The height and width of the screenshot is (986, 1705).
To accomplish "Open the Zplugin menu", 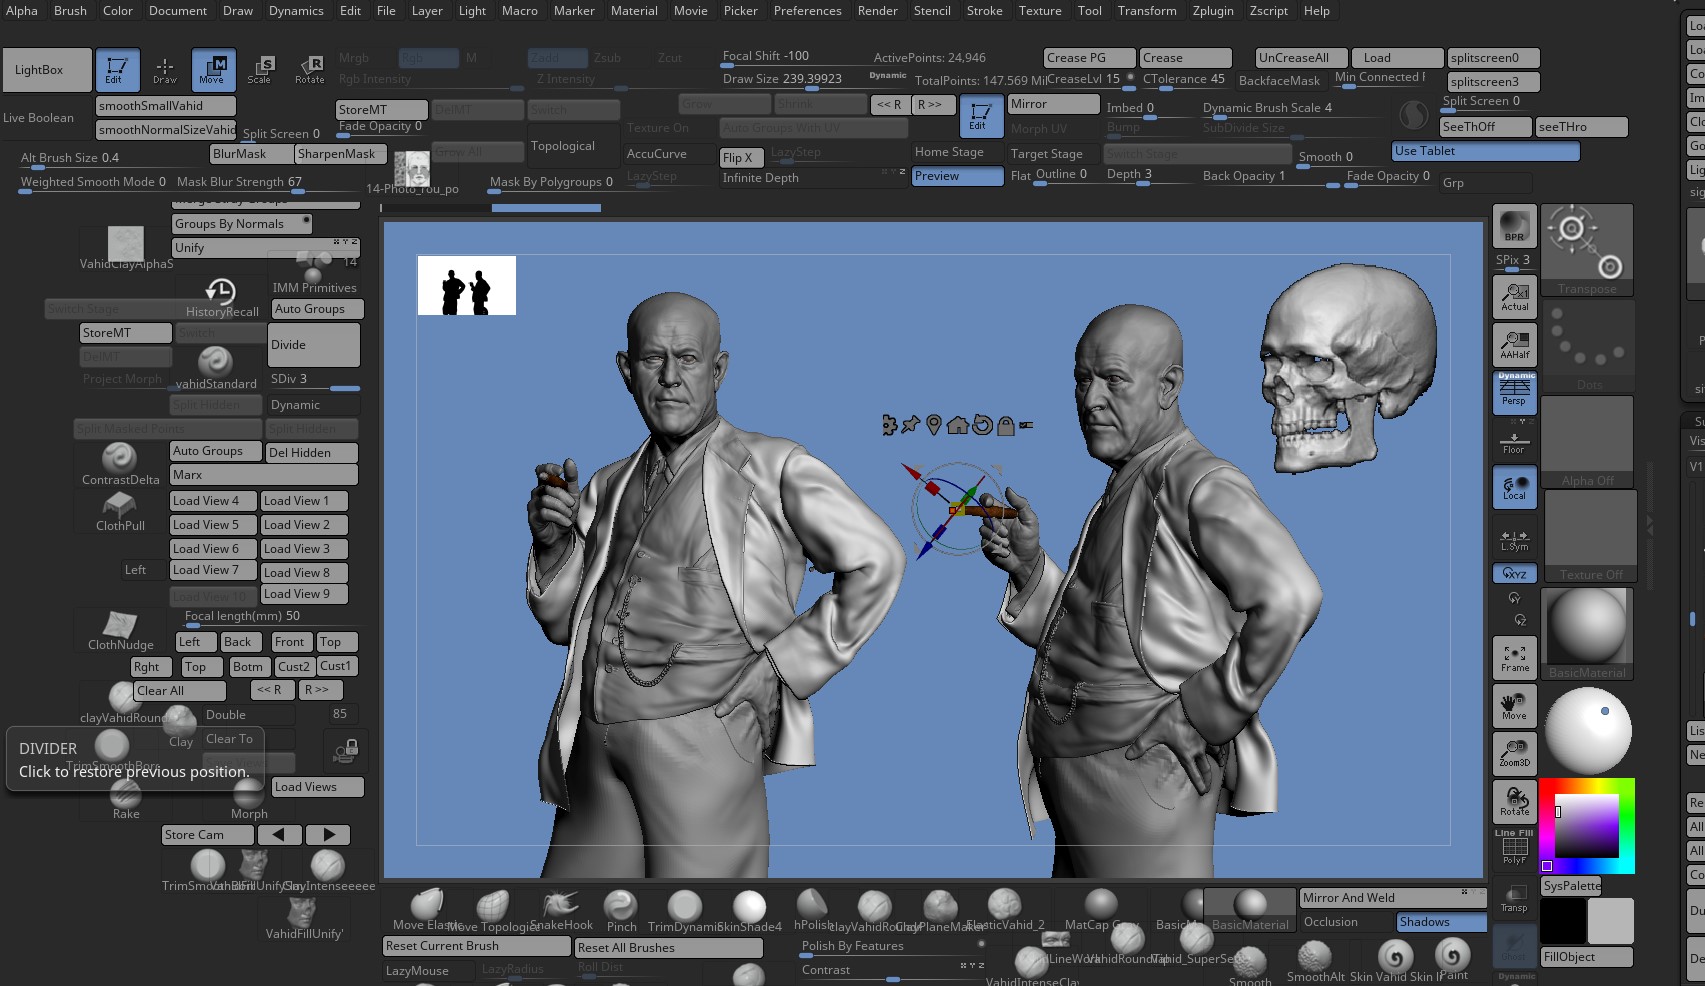I will [1213, 11].
